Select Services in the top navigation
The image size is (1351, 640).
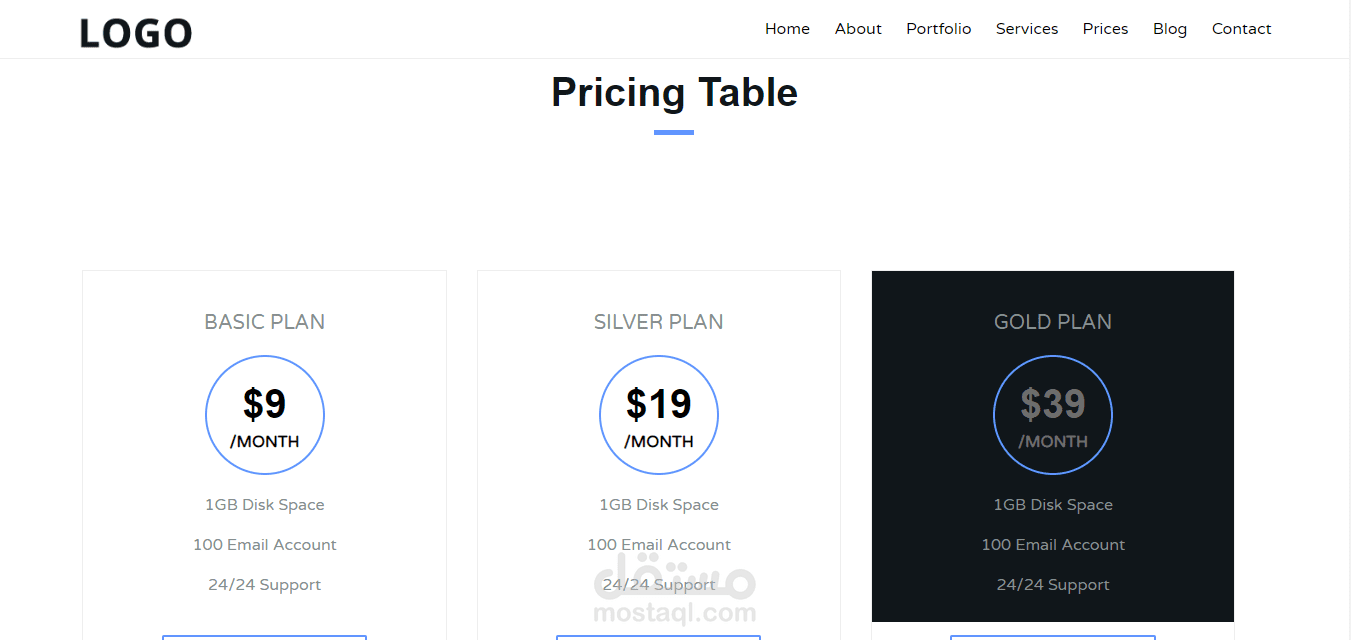tap(1026, 29)
